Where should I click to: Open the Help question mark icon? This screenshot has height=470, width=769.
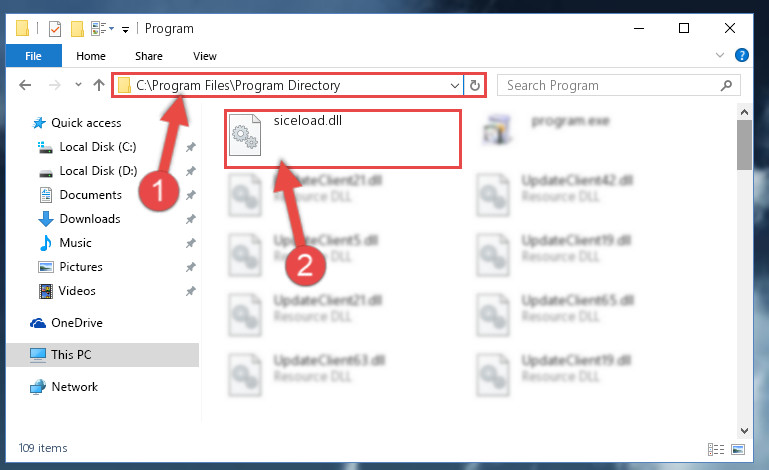[742, 55]
